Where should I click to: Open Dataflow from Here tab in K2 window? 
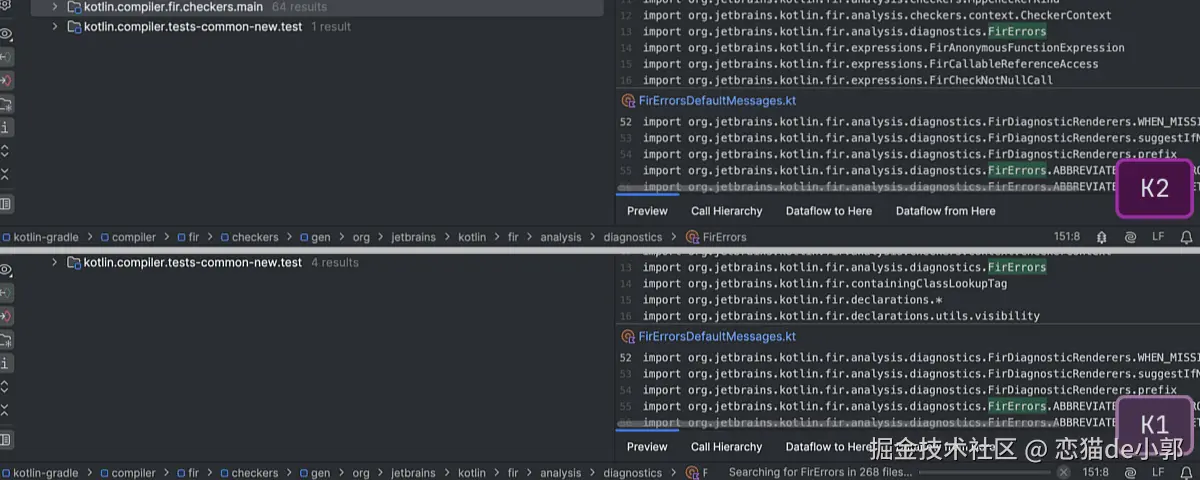(946, 211)
